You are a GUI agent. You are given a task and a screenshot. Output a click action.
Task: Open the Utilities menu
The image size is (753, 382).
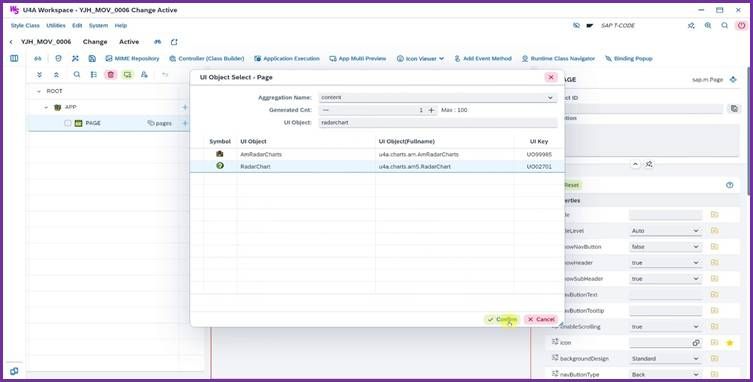click(56, 25)
